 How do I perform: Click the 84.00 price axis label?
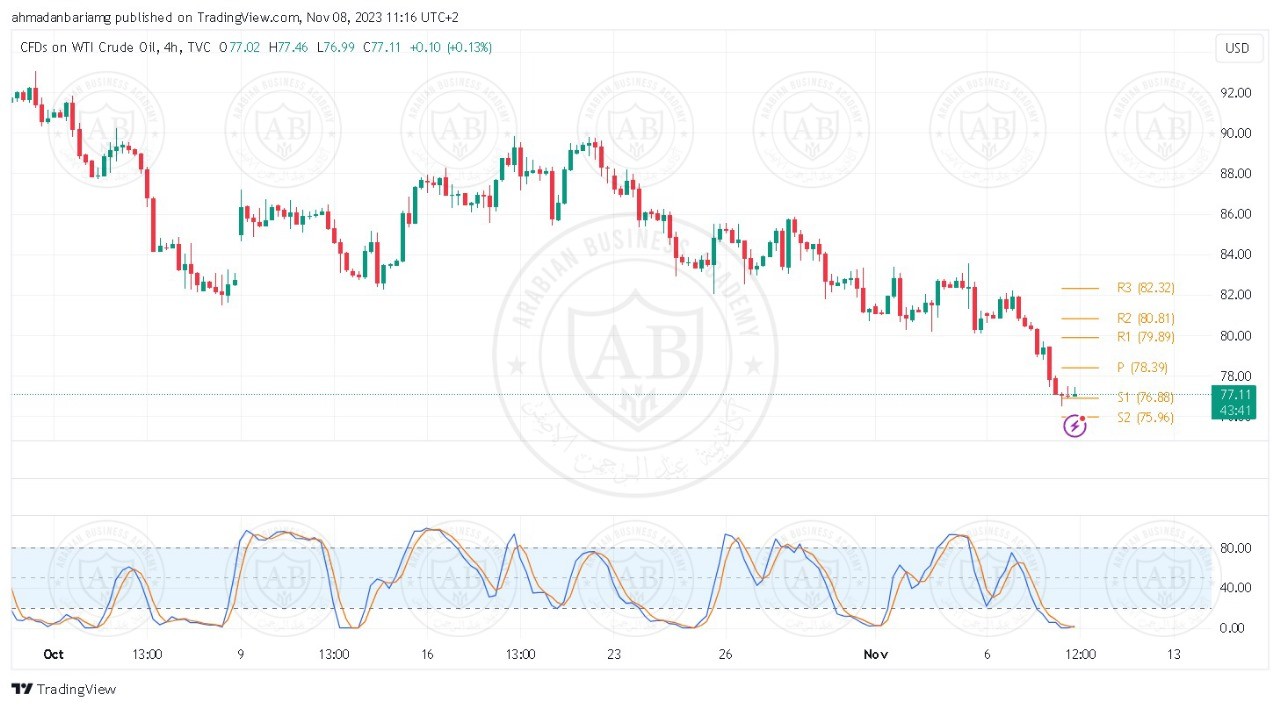coord(1237,254)
